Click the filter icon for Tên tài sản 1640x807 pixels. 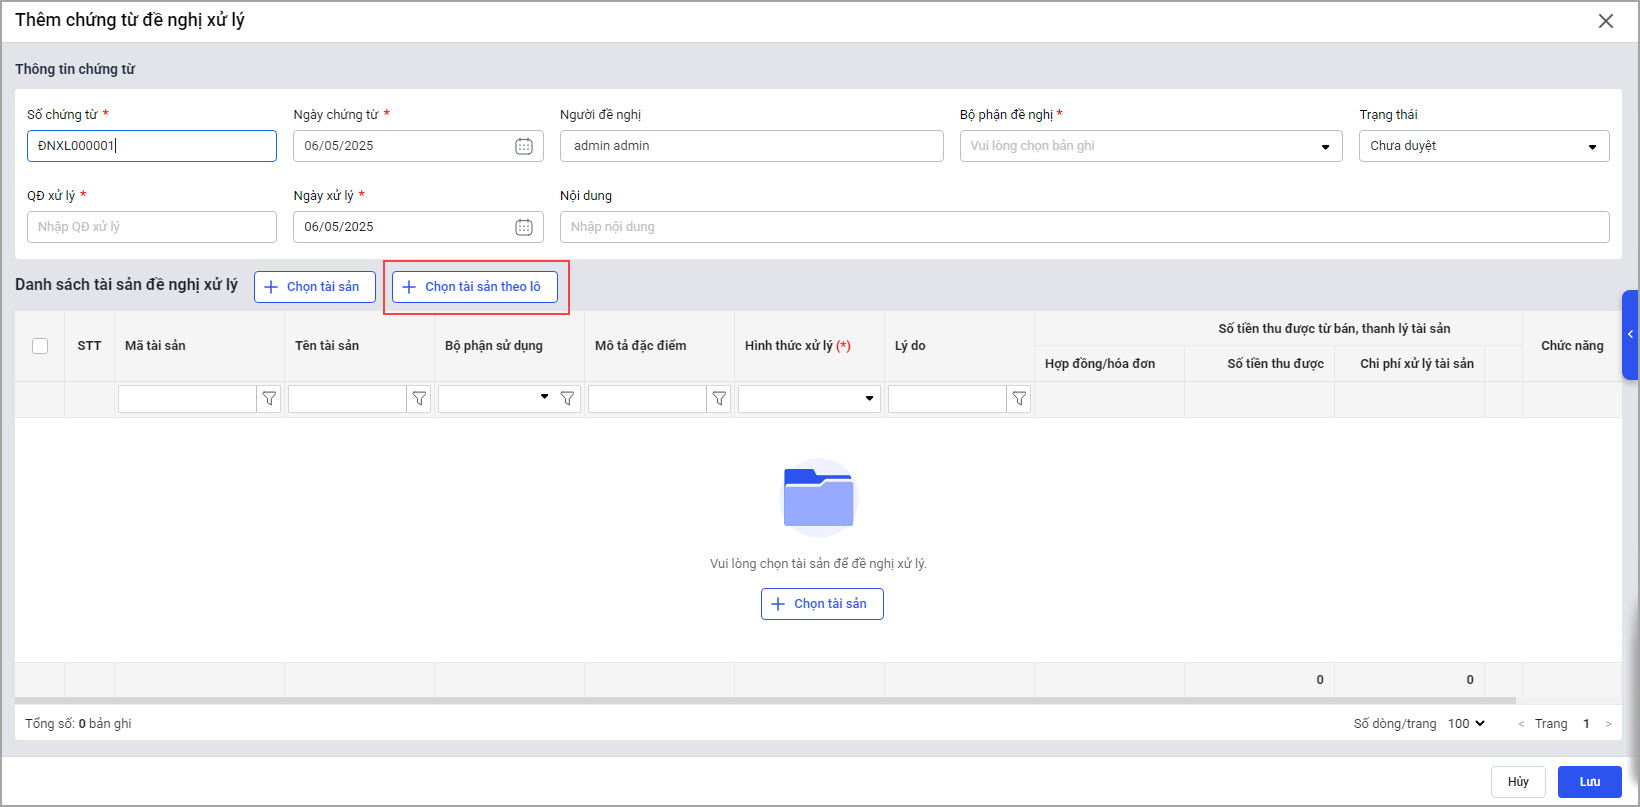click(419, 399)
